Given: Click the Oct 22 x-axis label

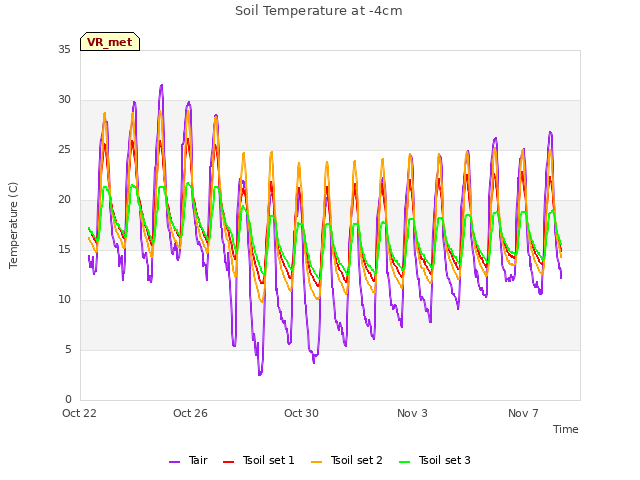Looking at the screenshot, I should click(x=80, y=413).
